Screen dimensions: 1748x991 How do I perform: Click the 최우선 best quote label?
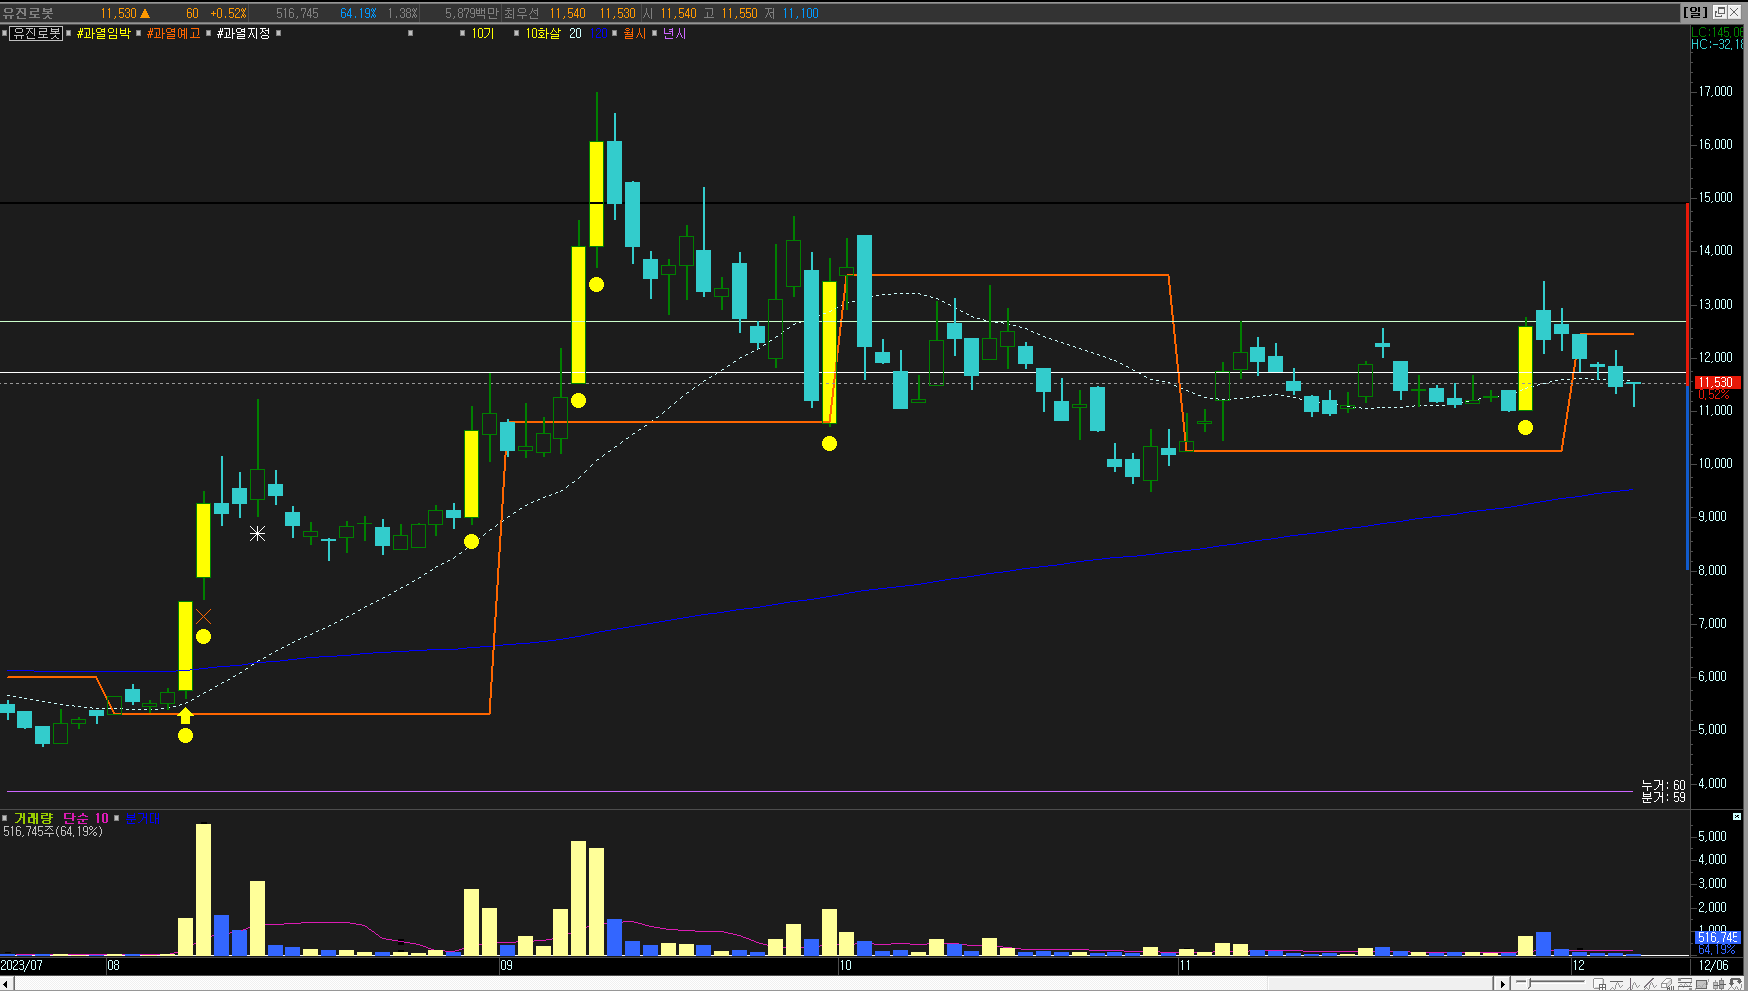point(521,13)
